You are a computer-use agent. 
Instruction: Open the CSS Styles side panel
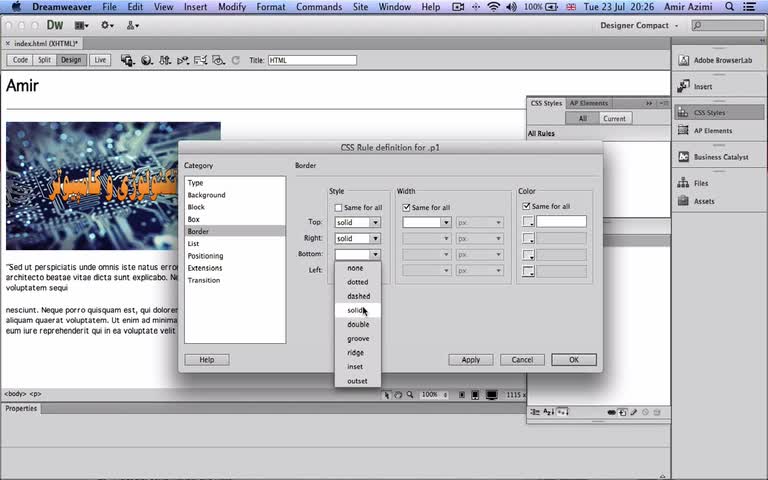click(718, 112)
